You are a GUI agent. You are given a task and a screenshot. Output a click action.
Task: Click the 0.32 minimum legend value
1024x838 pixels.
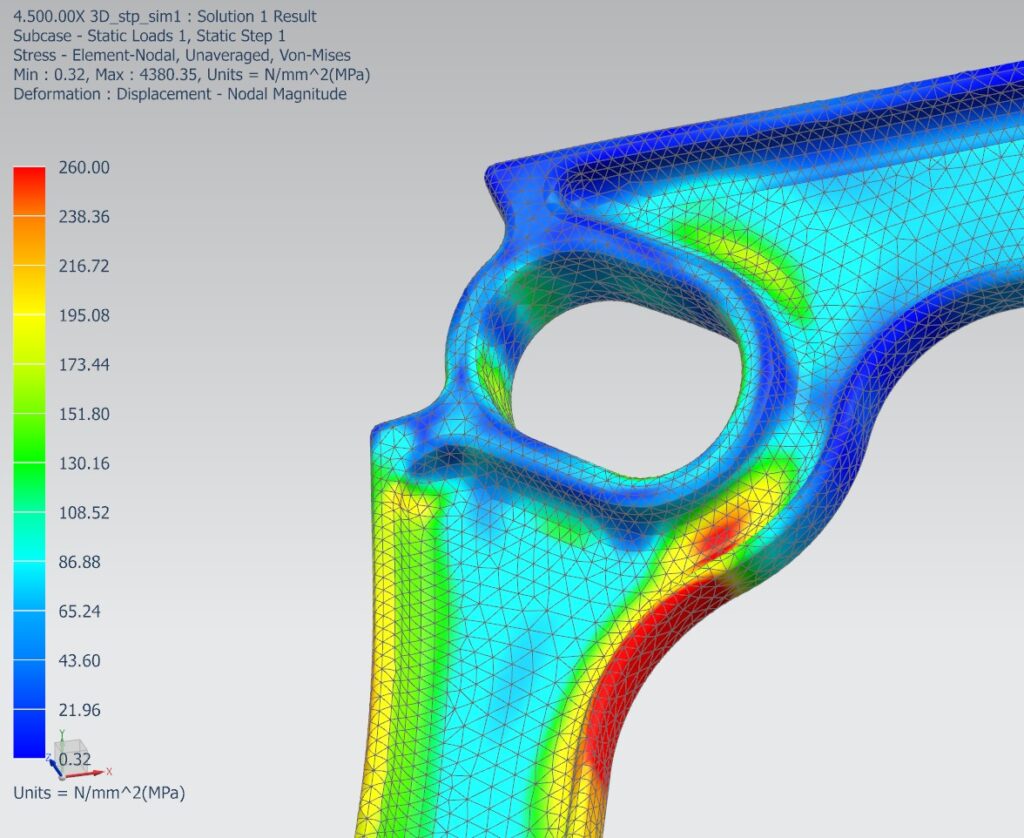[x=76, y=759]
